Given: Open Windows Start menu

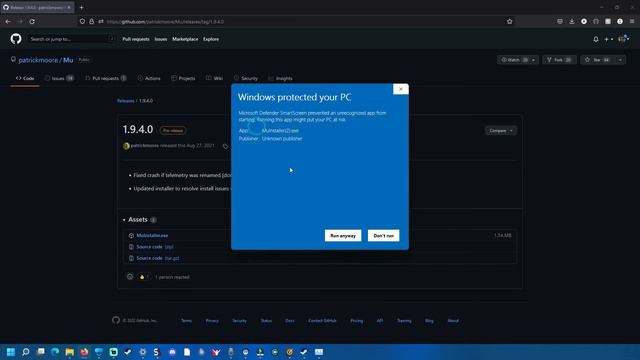Looking at the screenshot, I should 11,352.
